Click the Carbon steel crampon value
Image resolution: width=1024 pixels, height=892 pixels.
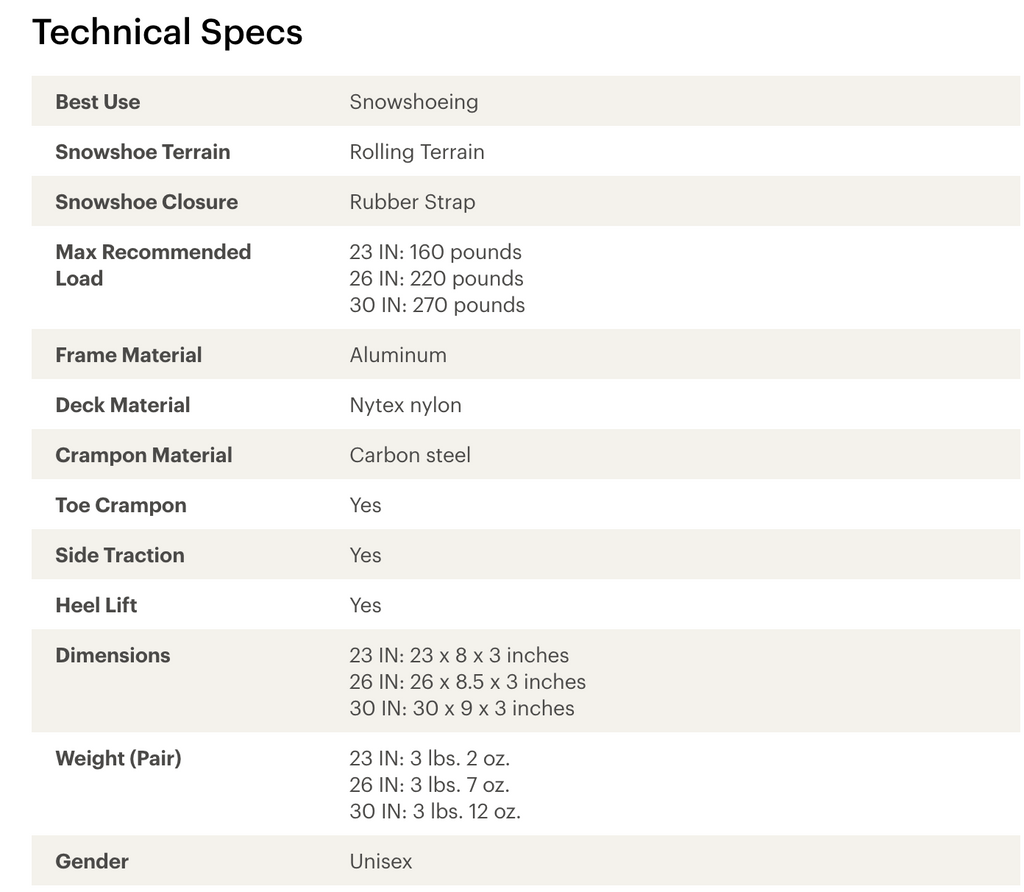pos(410,455)
